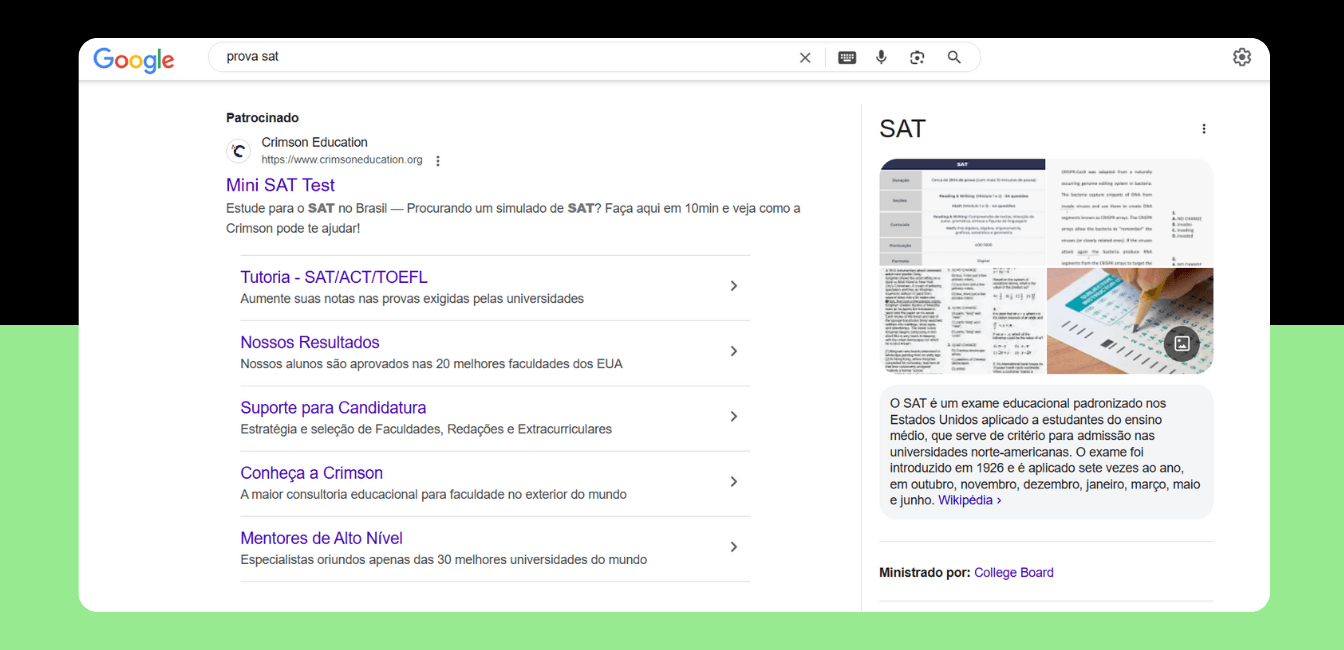This screenshot has height=650, width=1344.
Task: Expand the Mentores de Alto Nível chevron
Action: (x=733, y=547)
